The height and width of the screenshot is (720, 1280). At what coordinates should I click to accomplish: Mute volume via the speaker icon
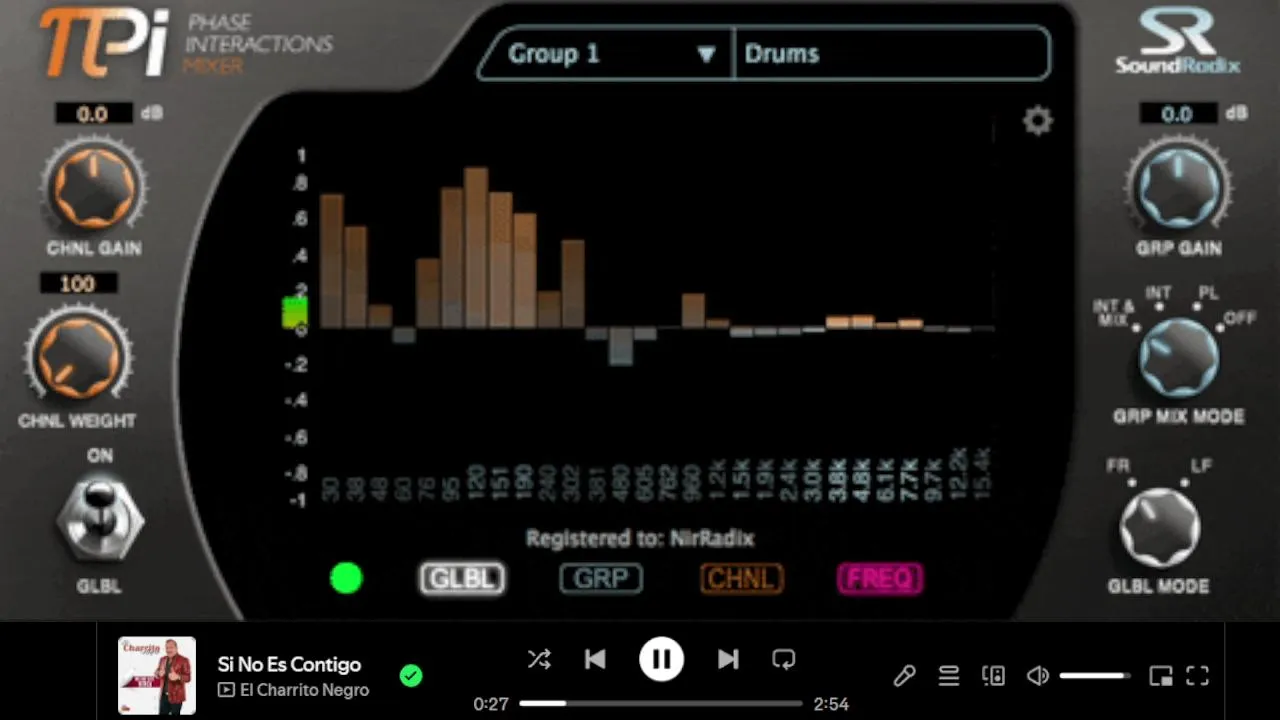point(1038,676)
